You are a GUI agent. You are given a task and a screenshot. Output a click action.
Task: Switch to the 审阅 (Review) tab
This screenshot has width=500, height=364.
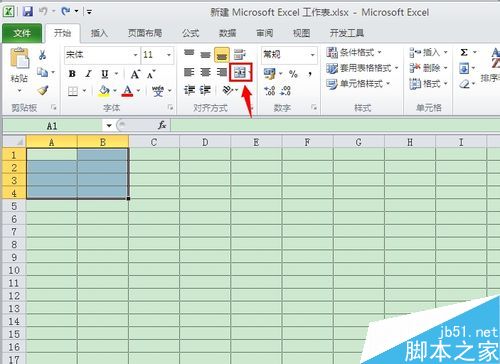[x=265, y=33]
